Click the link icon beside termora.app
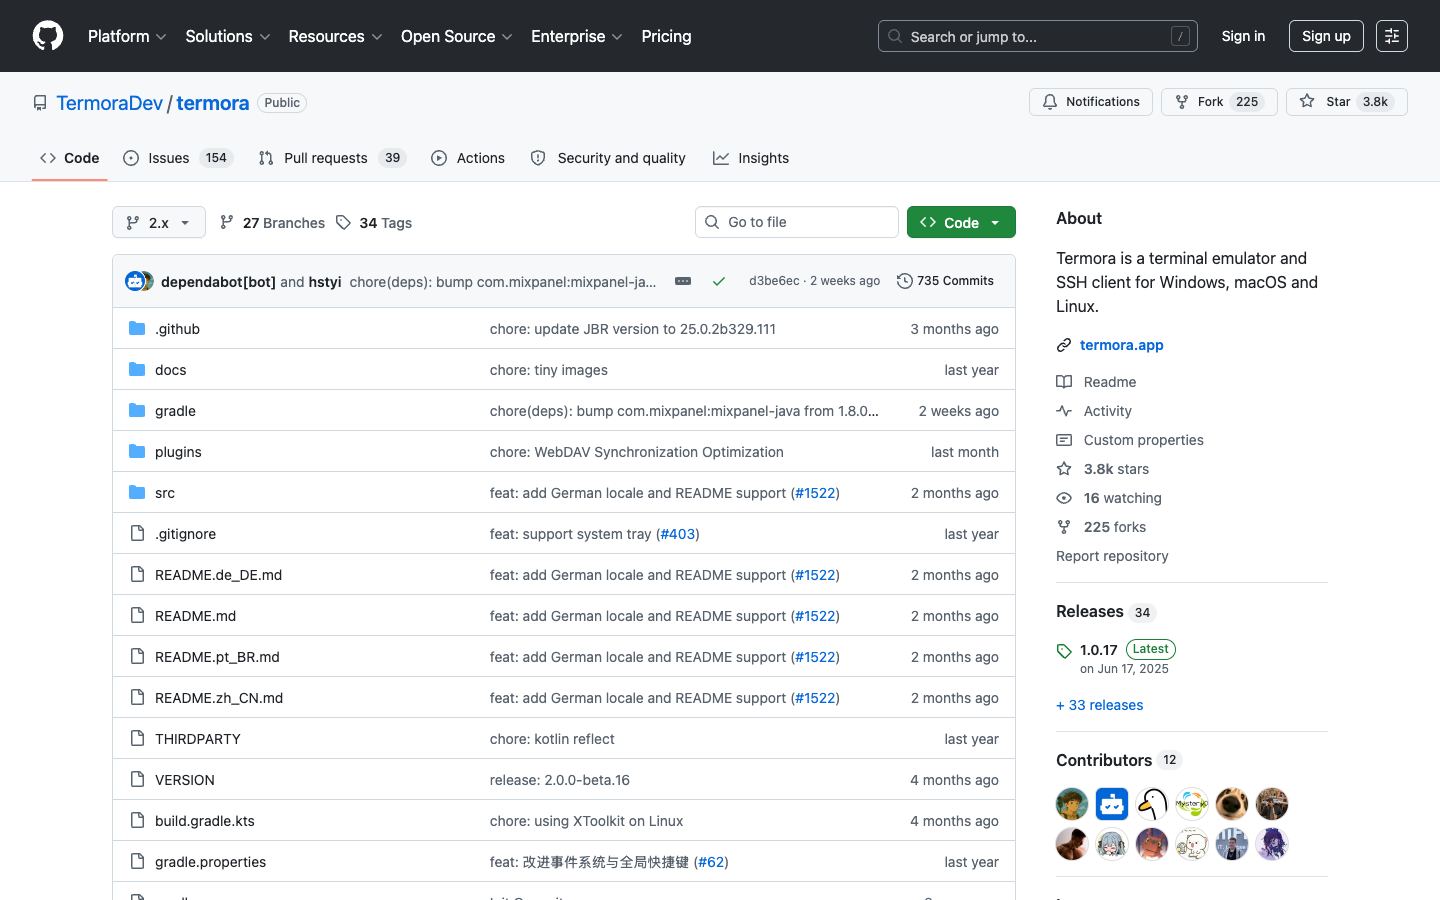The width and height of the screenshot is (1440, 900). click(x=1064, y=345)
